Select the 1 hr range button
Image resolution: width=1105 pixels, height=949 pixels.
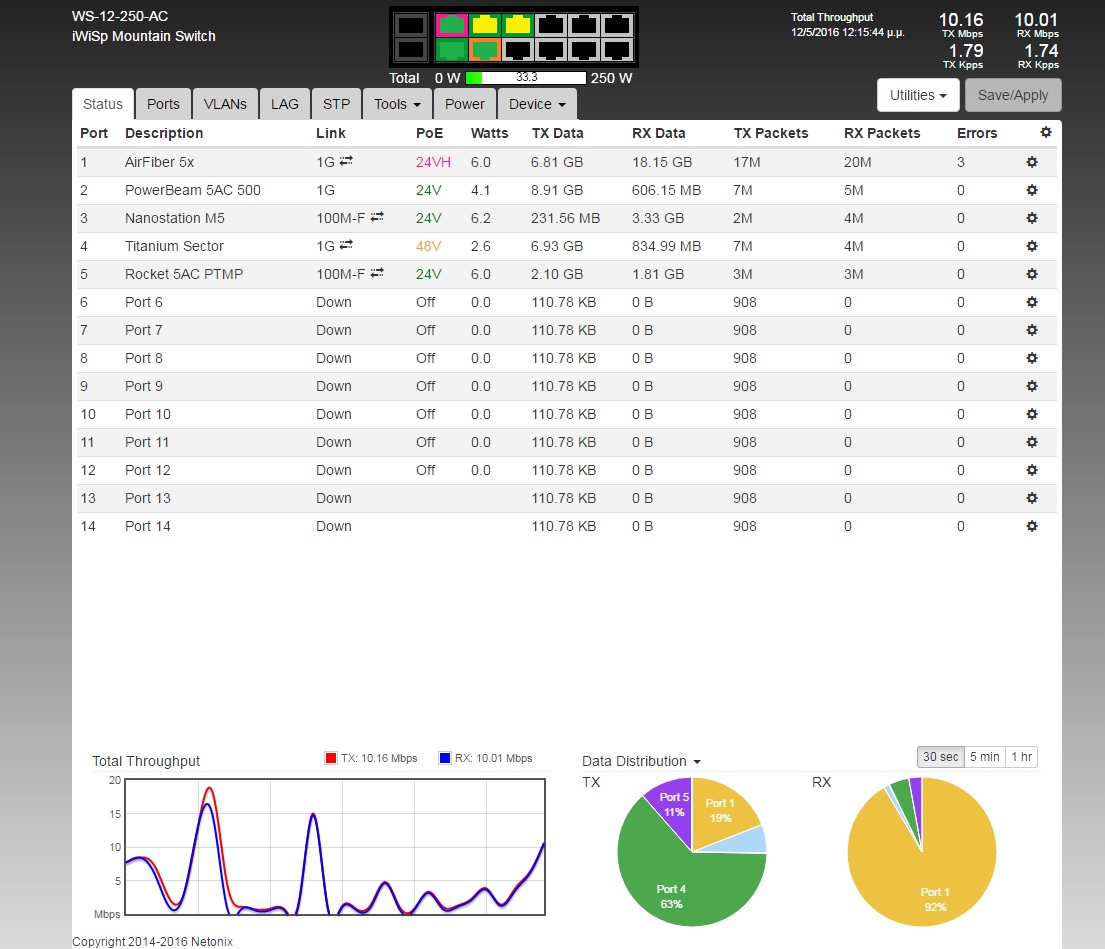1021,757
